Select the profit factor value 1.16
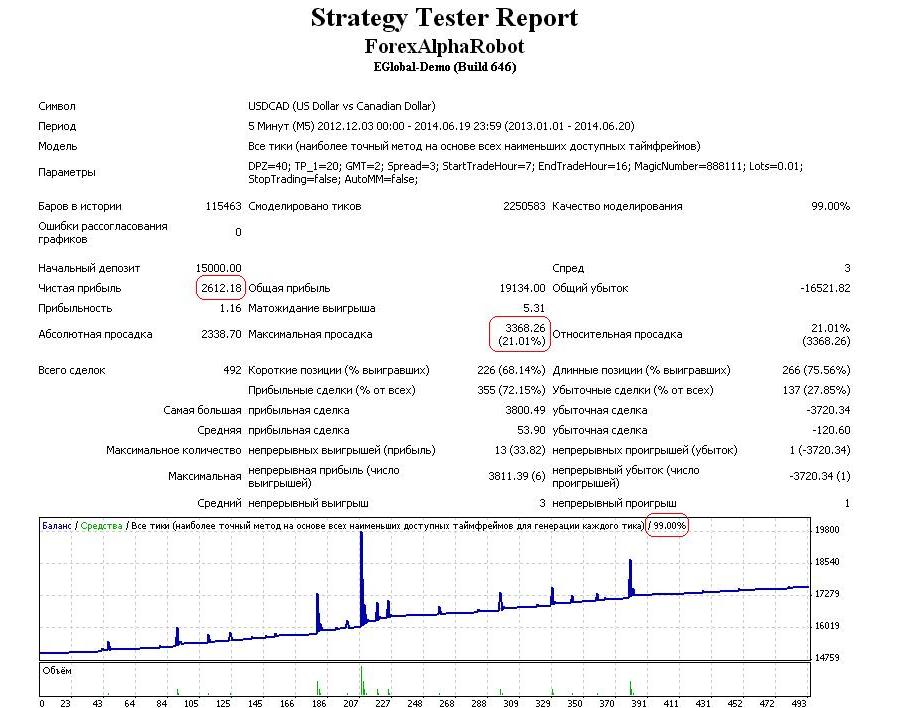This screenshot has height=708, width=908. point(230,308)
